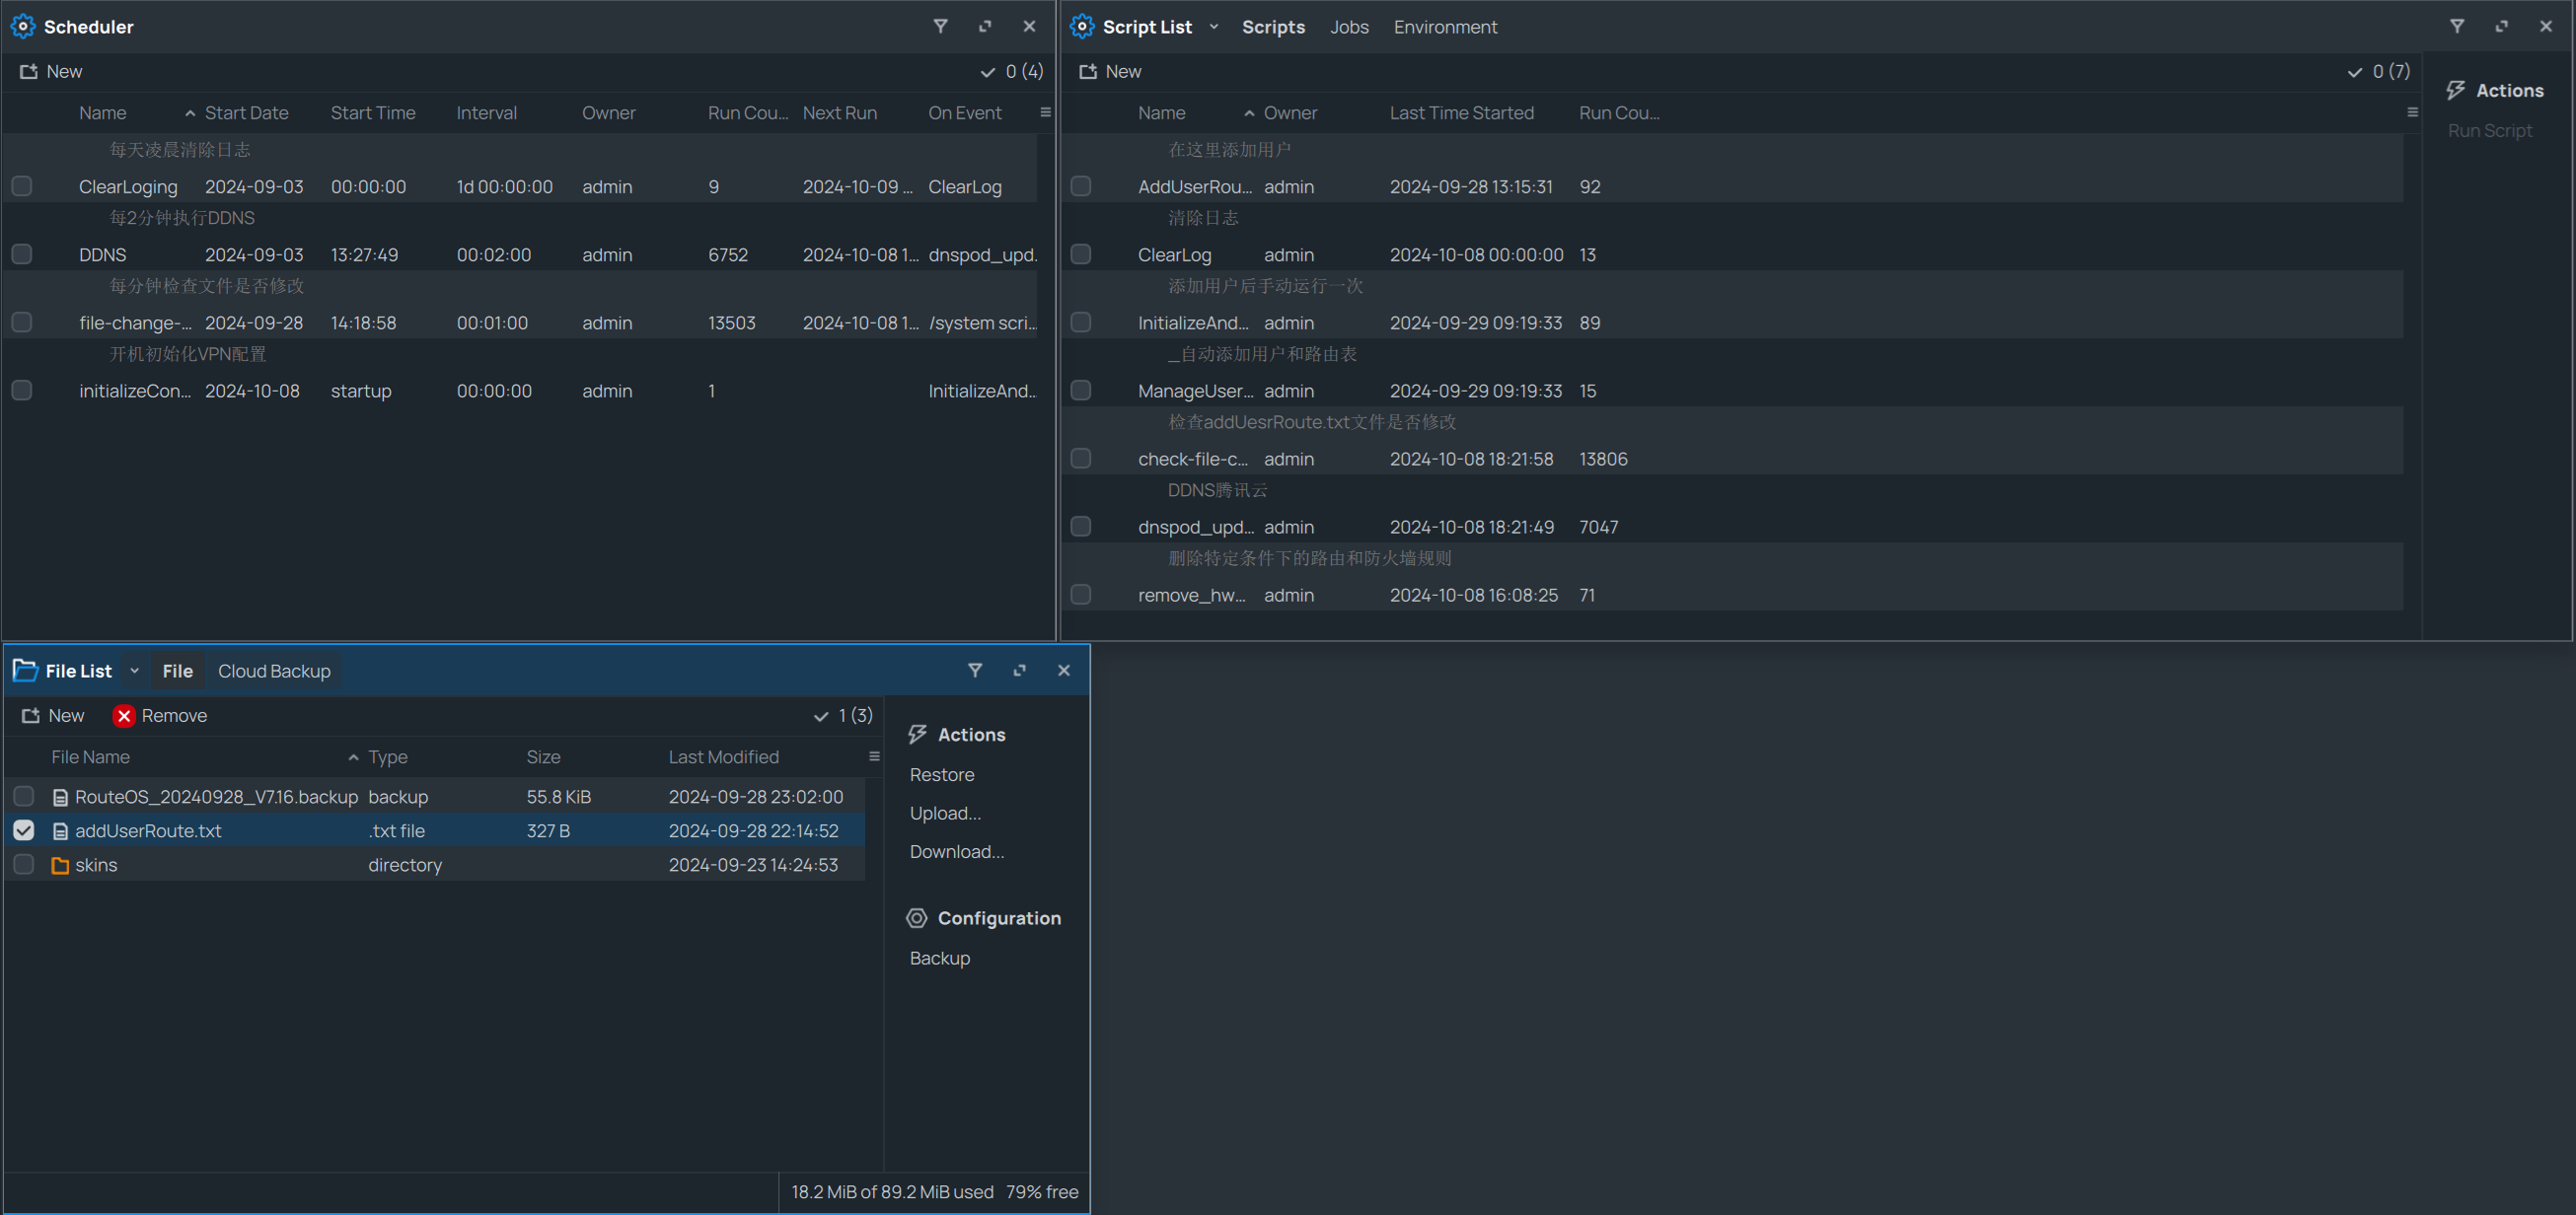Click the Script List column chooser icon
This screenshot has height=1215, width=2576.
2412,112
